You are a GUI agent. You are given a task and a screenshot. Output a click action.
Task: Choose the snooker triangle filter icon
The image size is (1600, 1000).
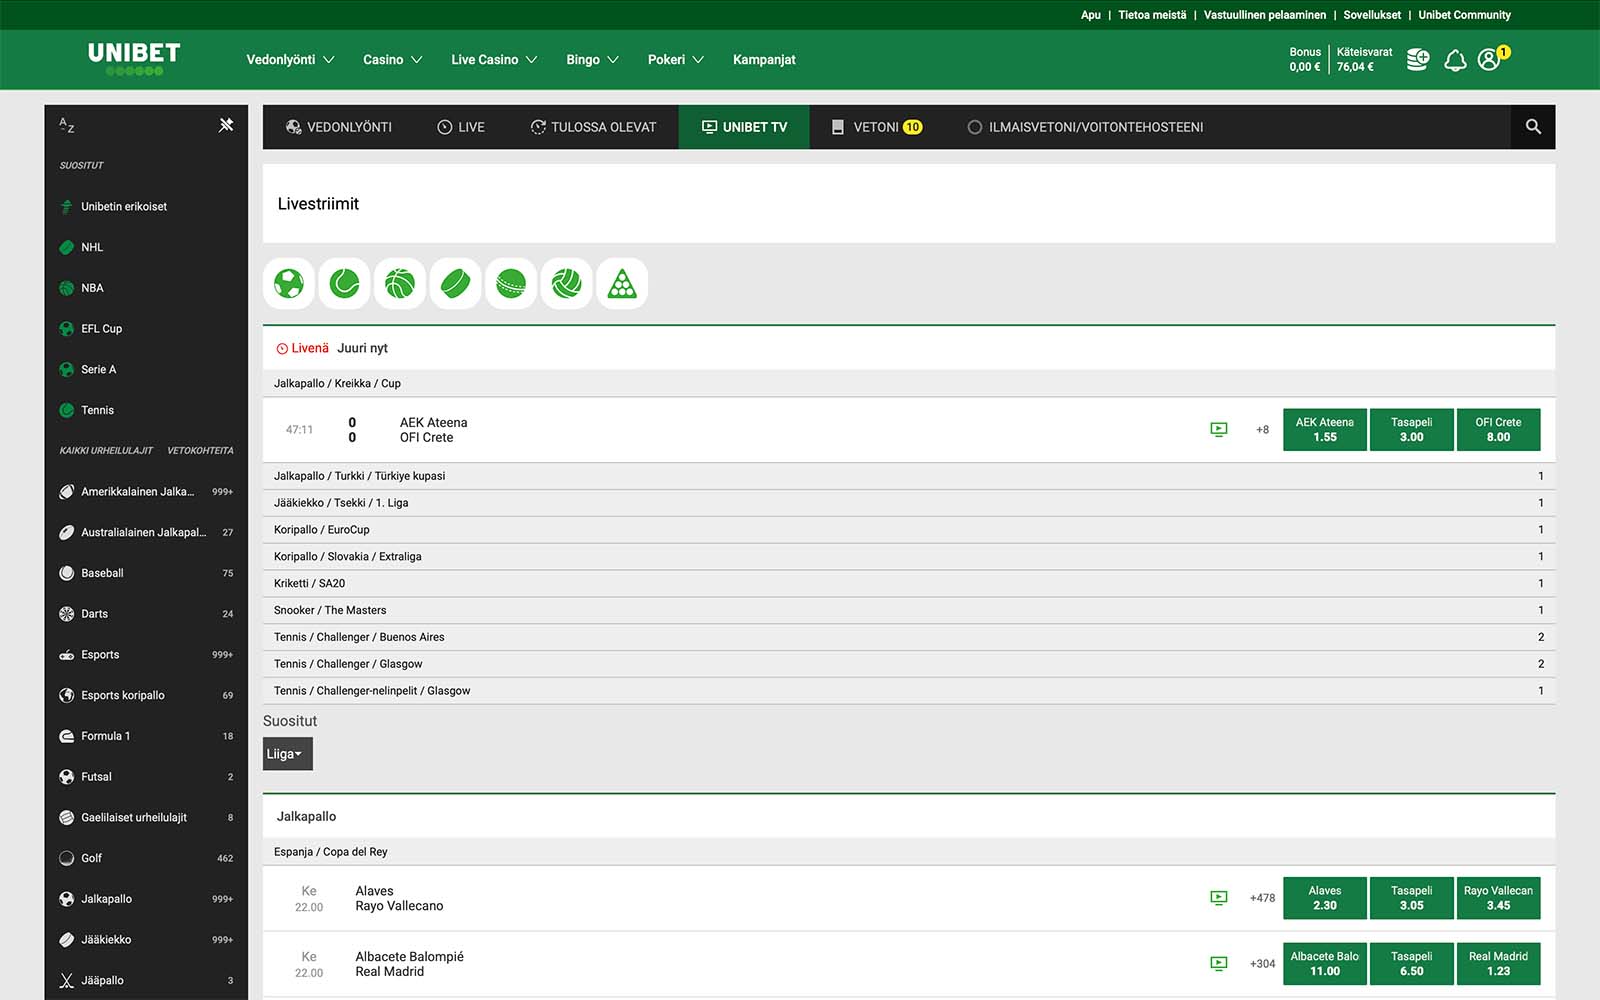622,284
